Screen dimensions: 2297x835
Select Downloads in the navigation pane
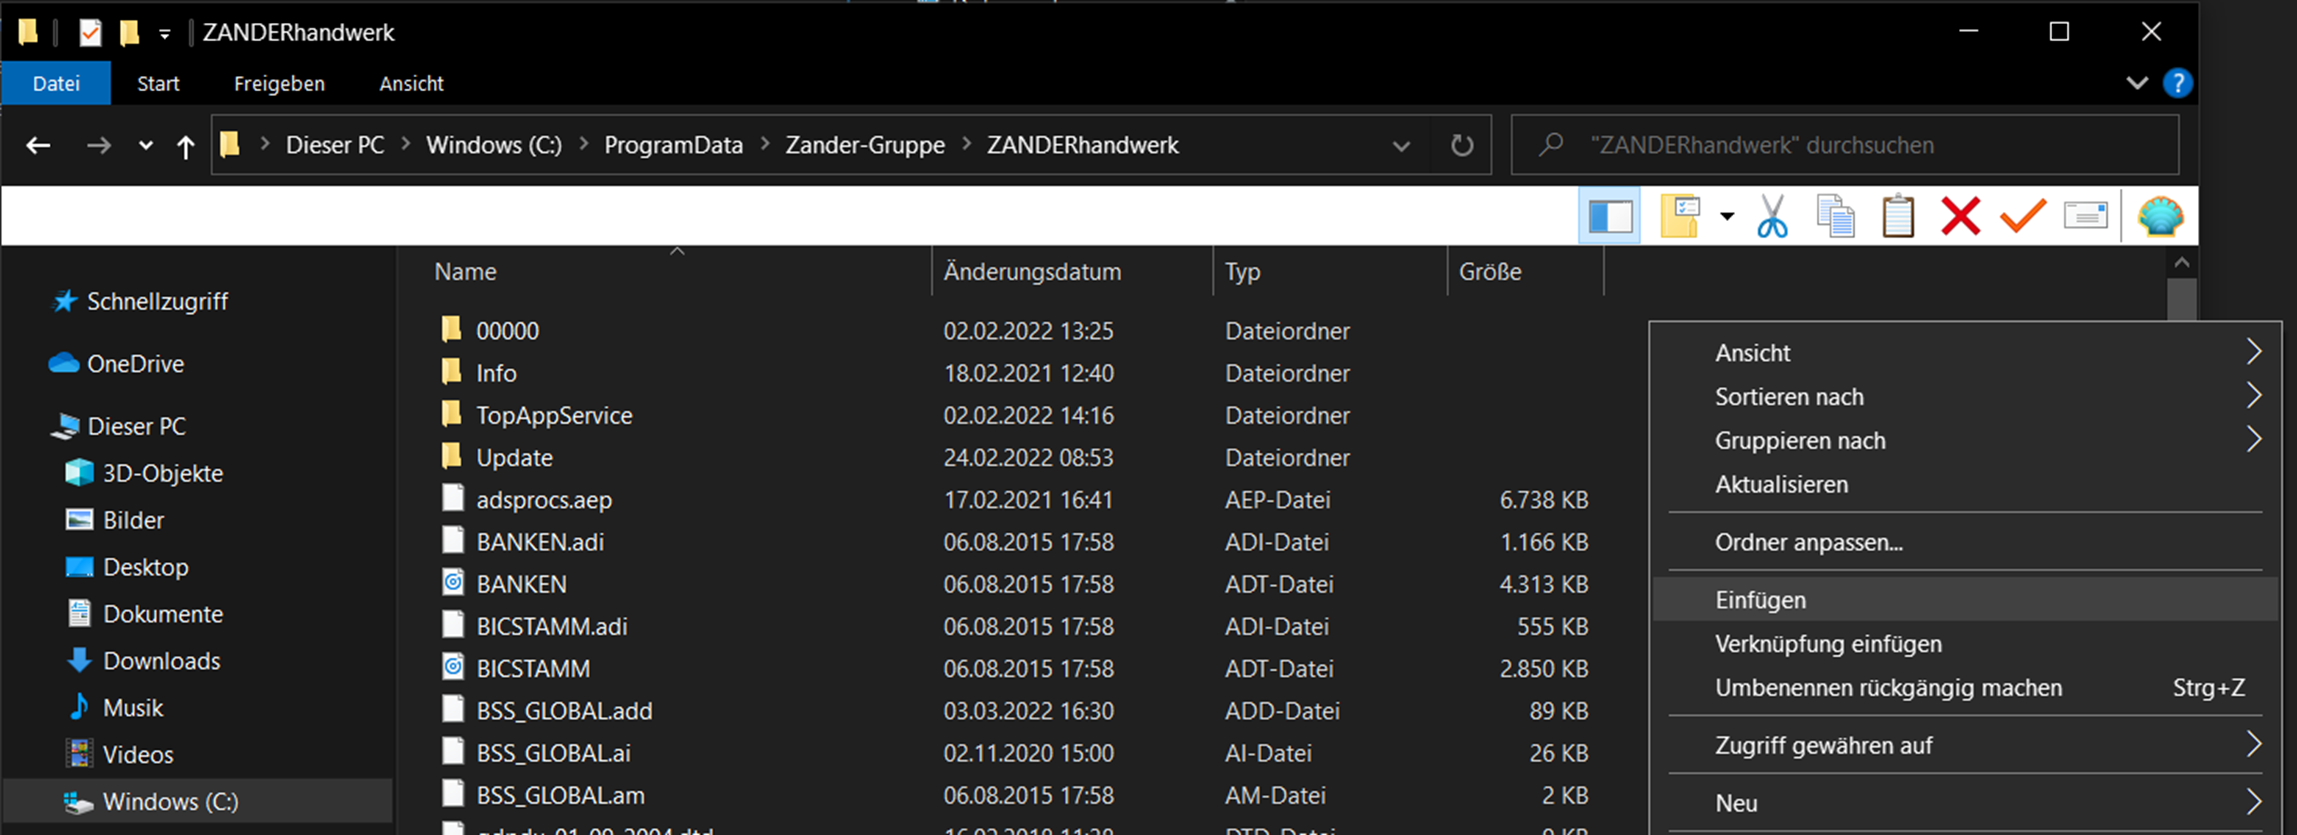[x=161, y=661]
